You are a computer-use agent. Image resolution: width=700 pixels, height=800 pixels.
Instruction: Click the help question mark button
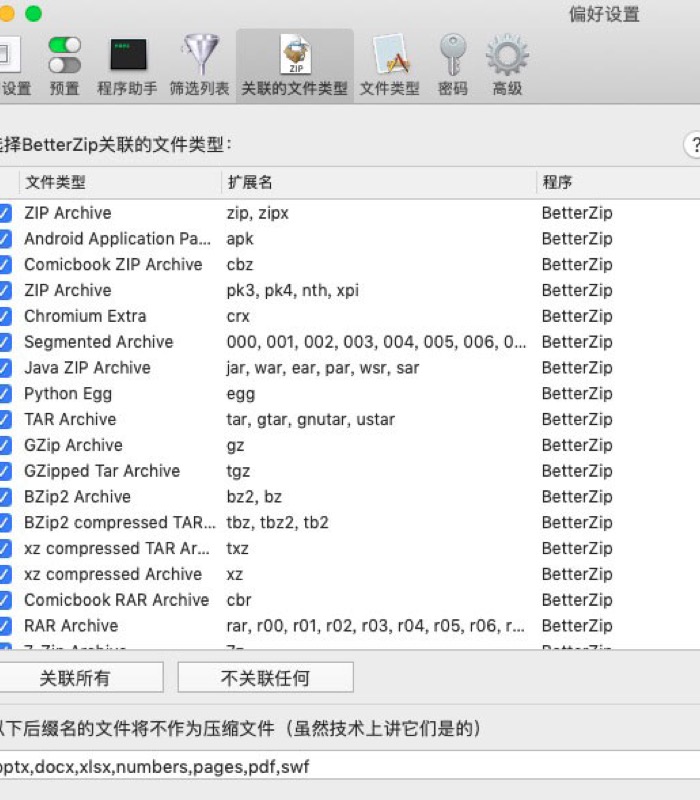(692, 145)
